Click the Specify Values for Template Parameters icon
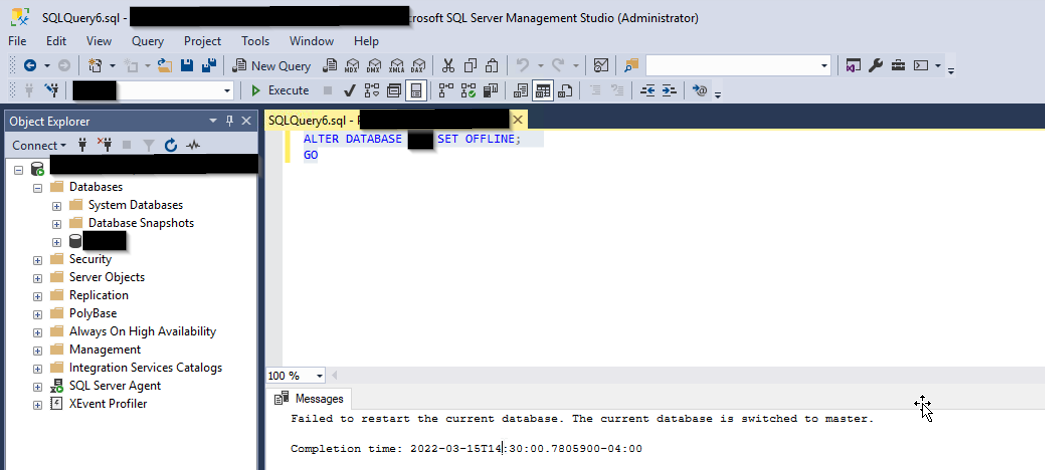1045x473 pixels. coord(700,90)
